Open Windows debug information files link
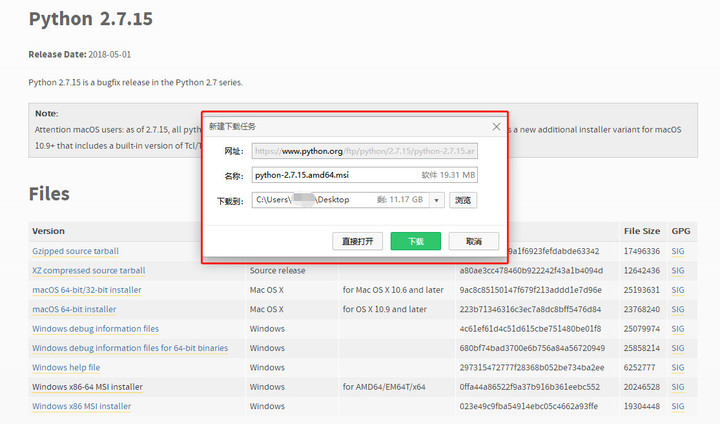 (96, 329)
